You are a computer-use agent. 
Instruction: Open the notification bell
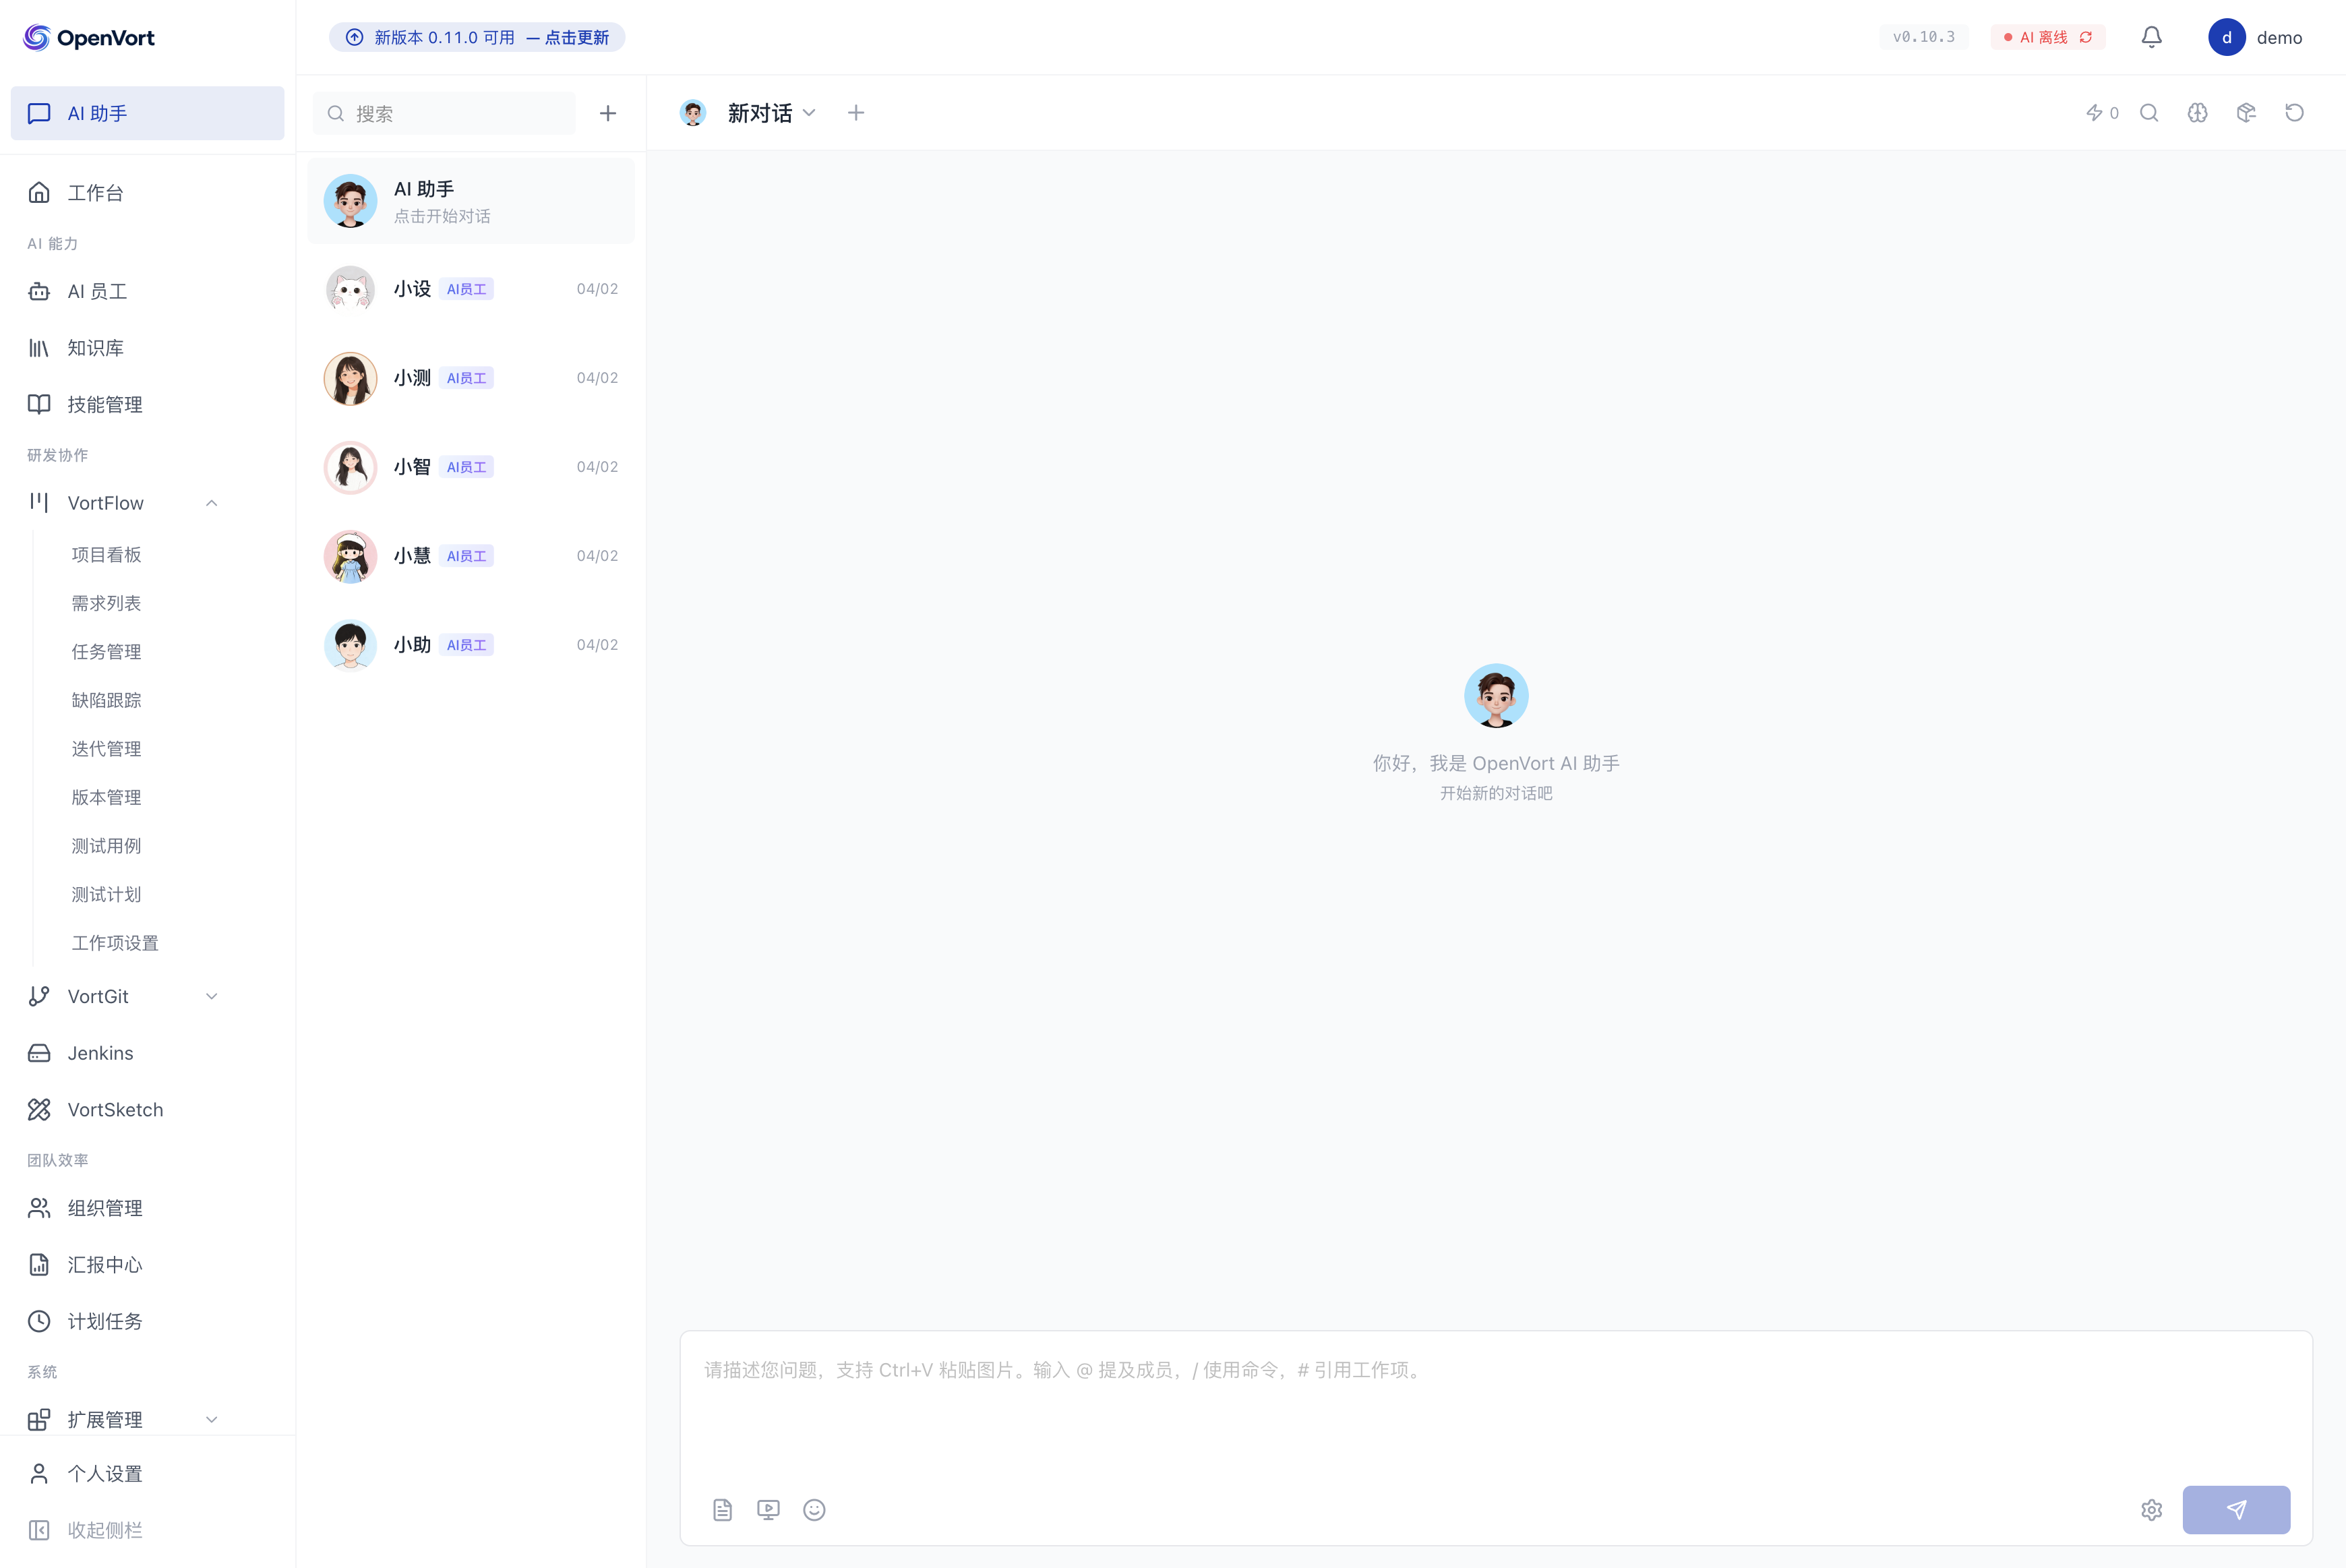(2151, 37)
